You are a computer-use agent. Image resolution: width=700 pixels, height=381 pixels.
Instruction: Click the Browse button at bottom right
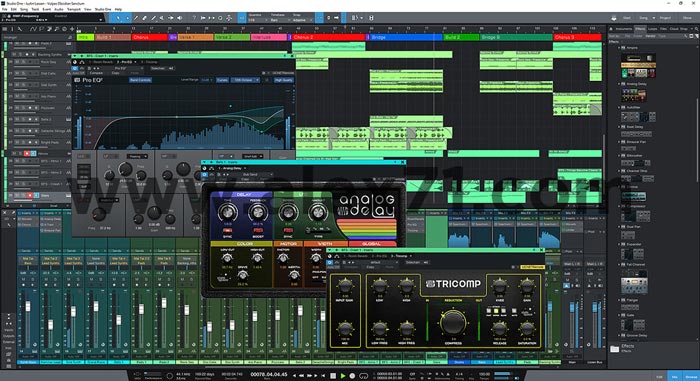pos(691,377)
